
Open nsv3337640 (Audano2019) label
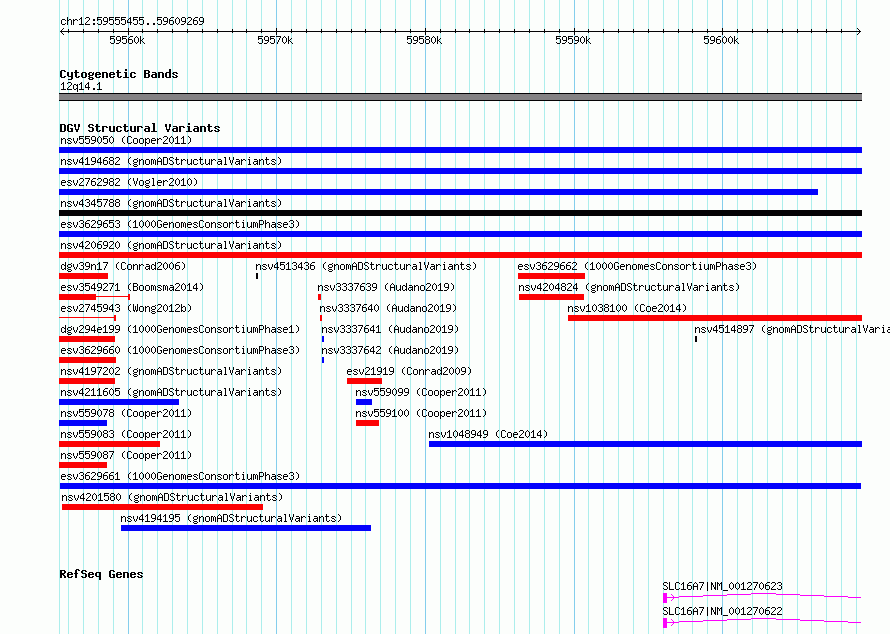click(x=388, y=308)
